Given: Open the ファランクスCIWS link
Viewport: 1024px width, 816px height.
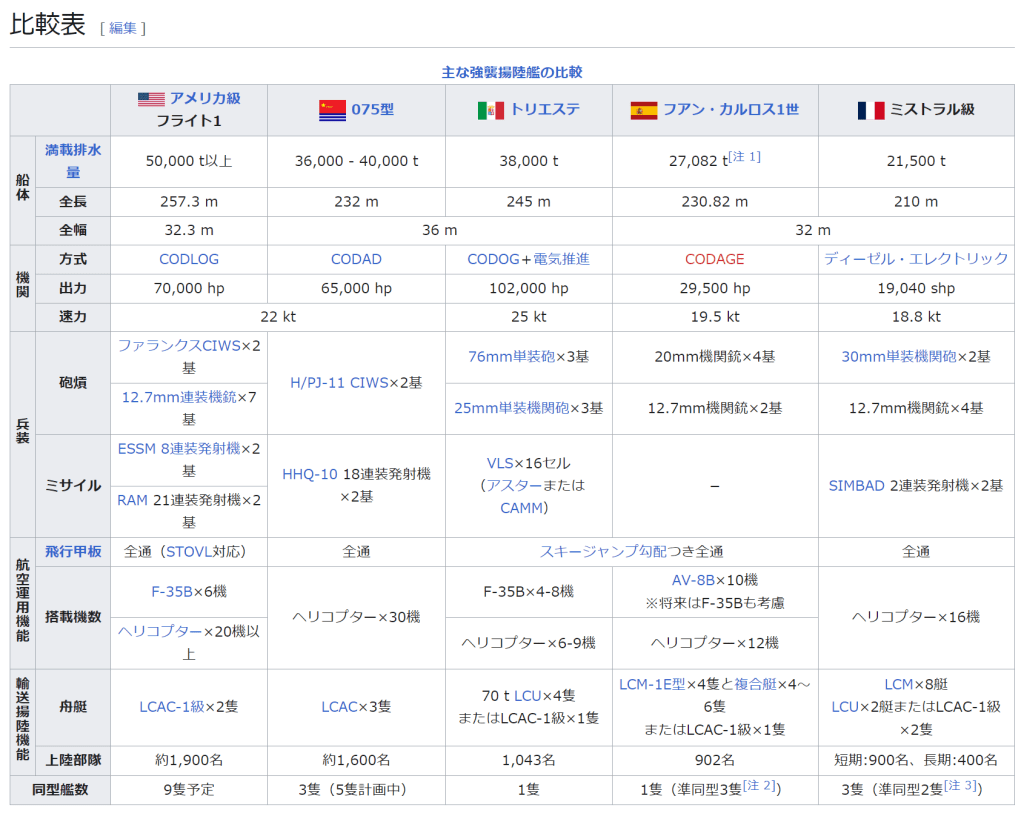Looking at the screenshot, I should coord(178,345).
